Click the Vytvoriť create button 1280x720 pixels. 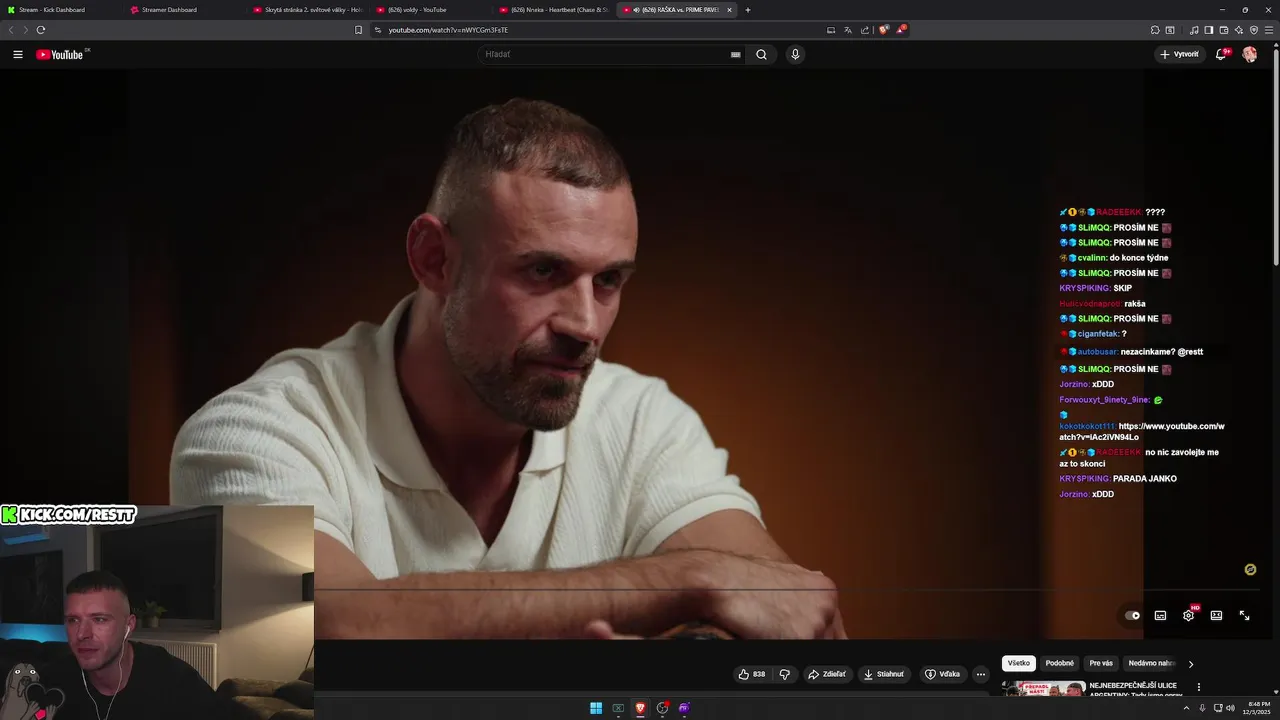(1179, 54)
